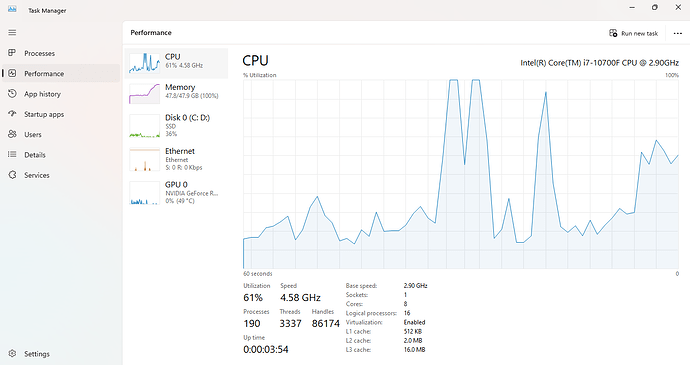The width and height of the screenshot is (690, 365).
Task: Click the Startup apps gauge icon
Action: 12,114
